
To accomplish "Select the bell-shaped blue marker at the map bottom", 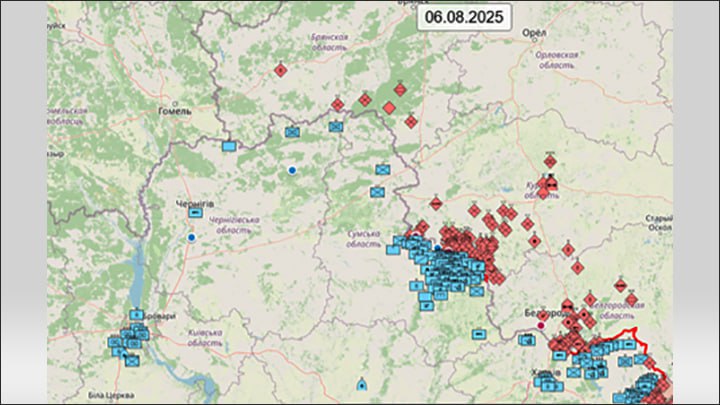I will coord(362,385).
